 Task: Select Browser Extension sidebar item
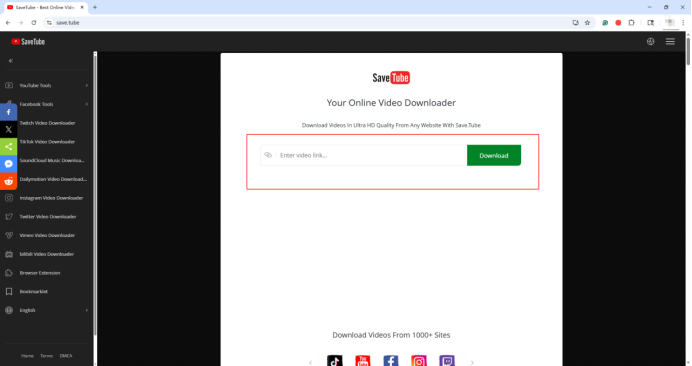pos(46,273)
